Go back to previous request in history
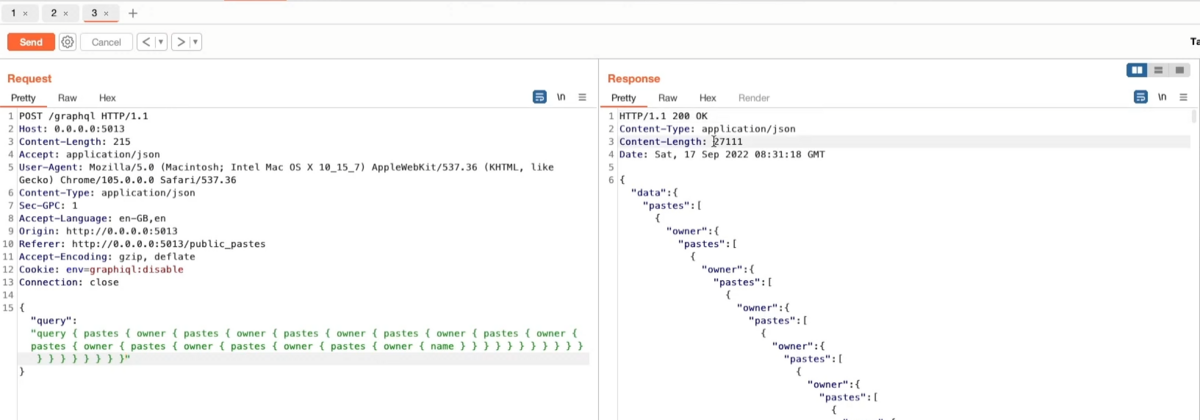This screenshot has width=1200, height=420. click(x=146, y=42)
